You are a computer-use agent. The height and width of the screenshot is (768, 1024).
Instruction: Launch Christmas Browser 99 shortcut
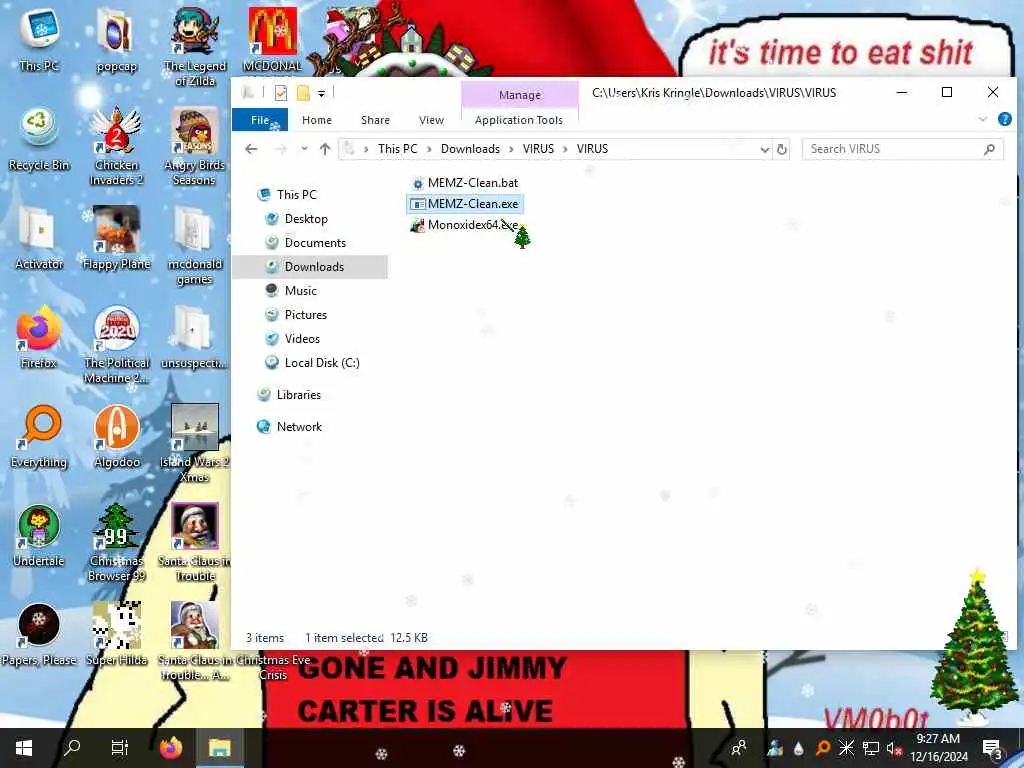(x=116, y=542)
